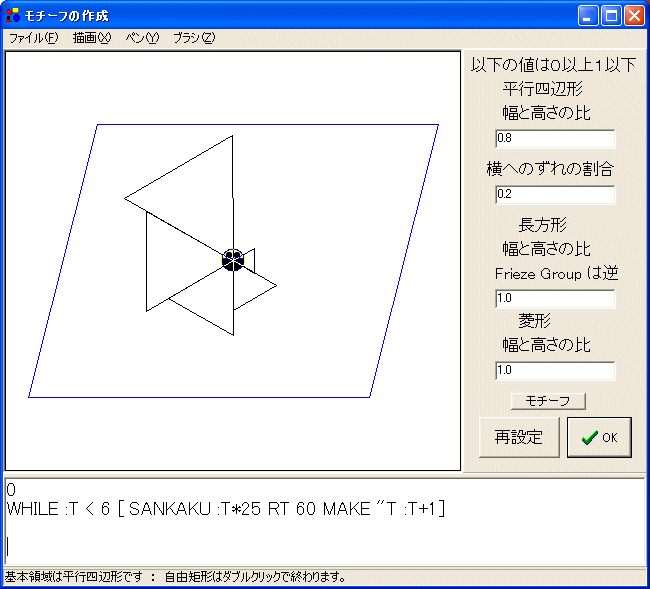
Task: Click the 平行四辺形 ratio field showing 0.8
Action: [x=555, y=138]
